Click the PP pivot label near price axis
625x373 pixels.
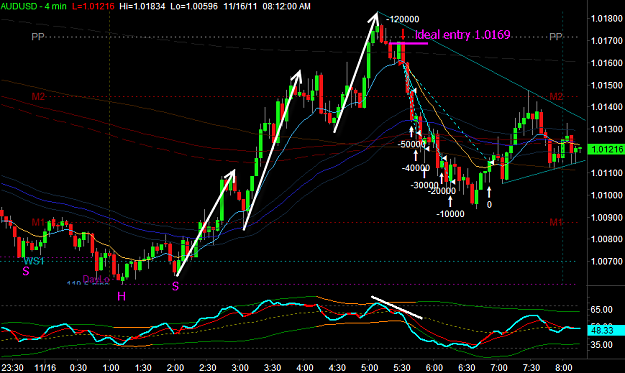pyautogui.click(x=556, y=37)
